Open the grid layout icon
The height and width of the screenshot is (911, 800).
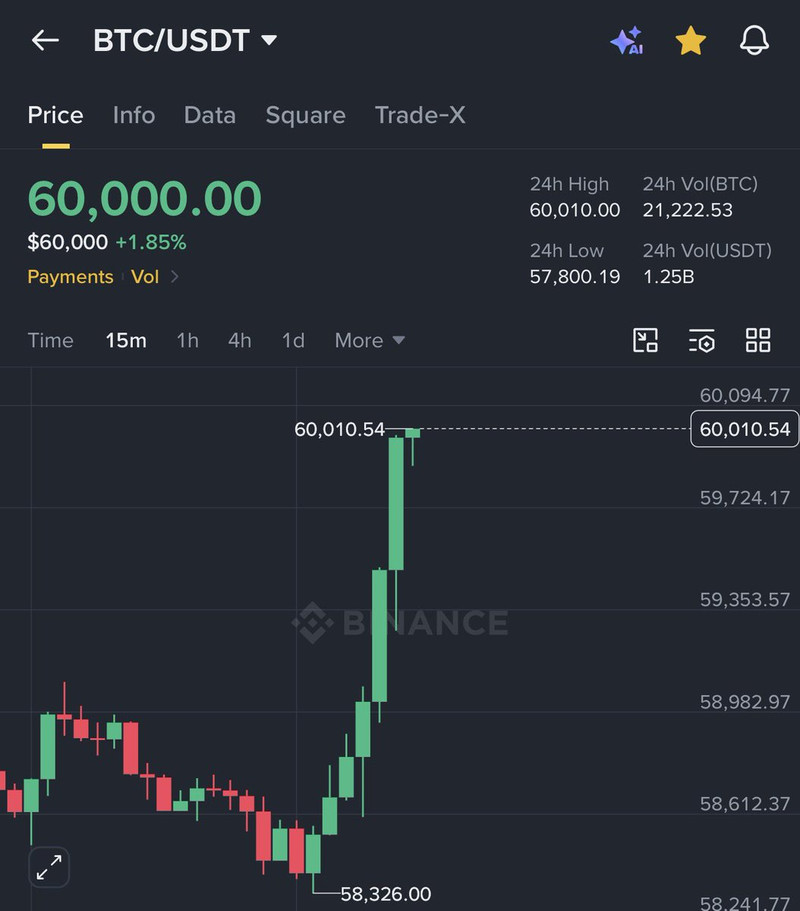[758, 340]
